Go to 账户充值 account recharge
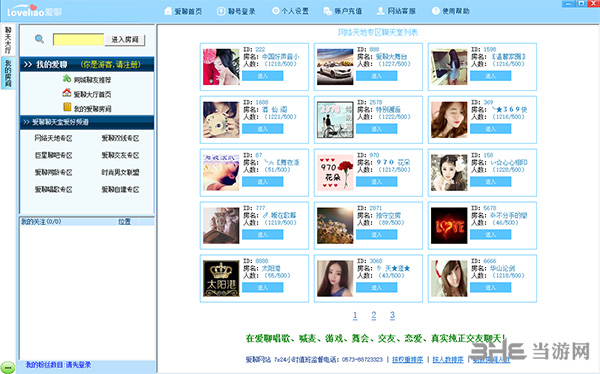Screen dimensions: 600x374 342,11
